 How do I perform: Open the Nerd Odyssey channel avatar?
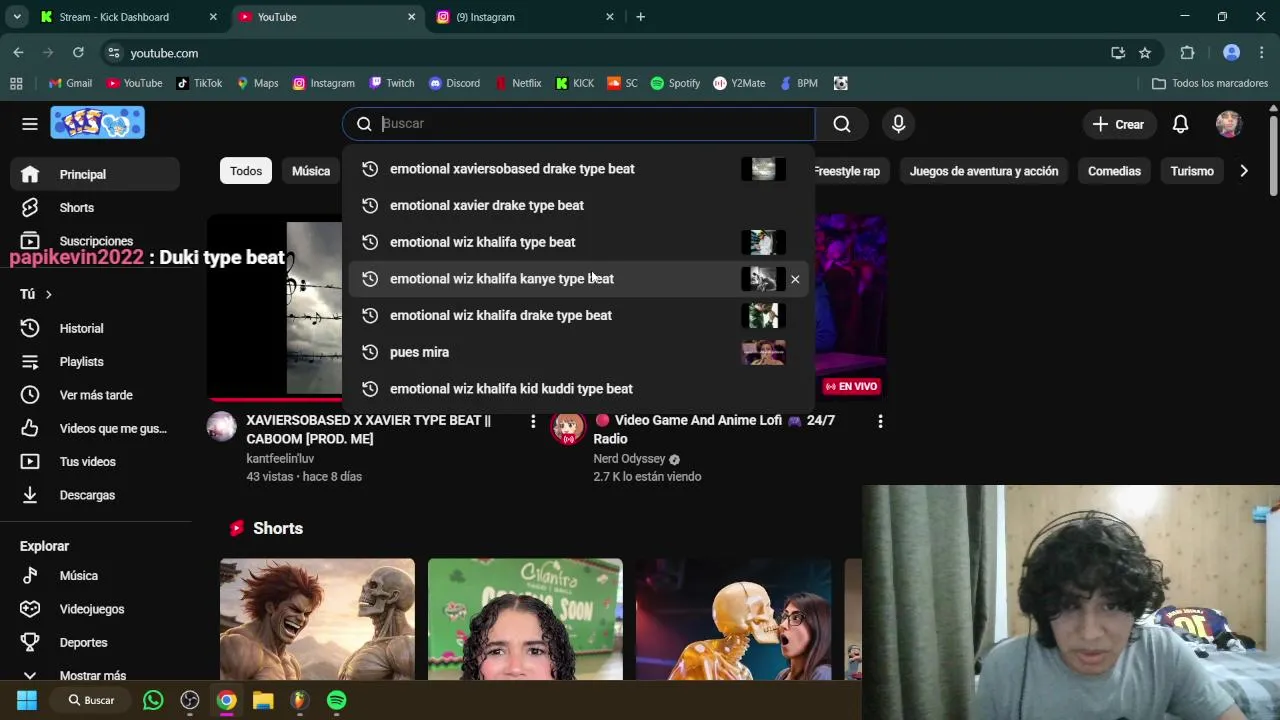click(568, 427)
